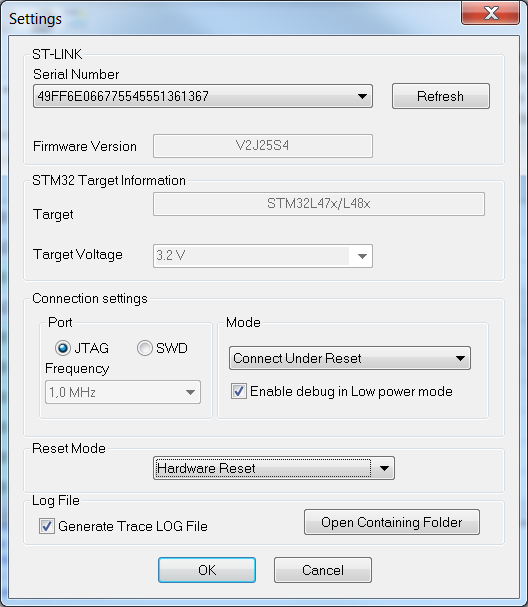Open the Reset Mode dropdown arrow
Screen dimensions: 528x607
click(384, 468)
